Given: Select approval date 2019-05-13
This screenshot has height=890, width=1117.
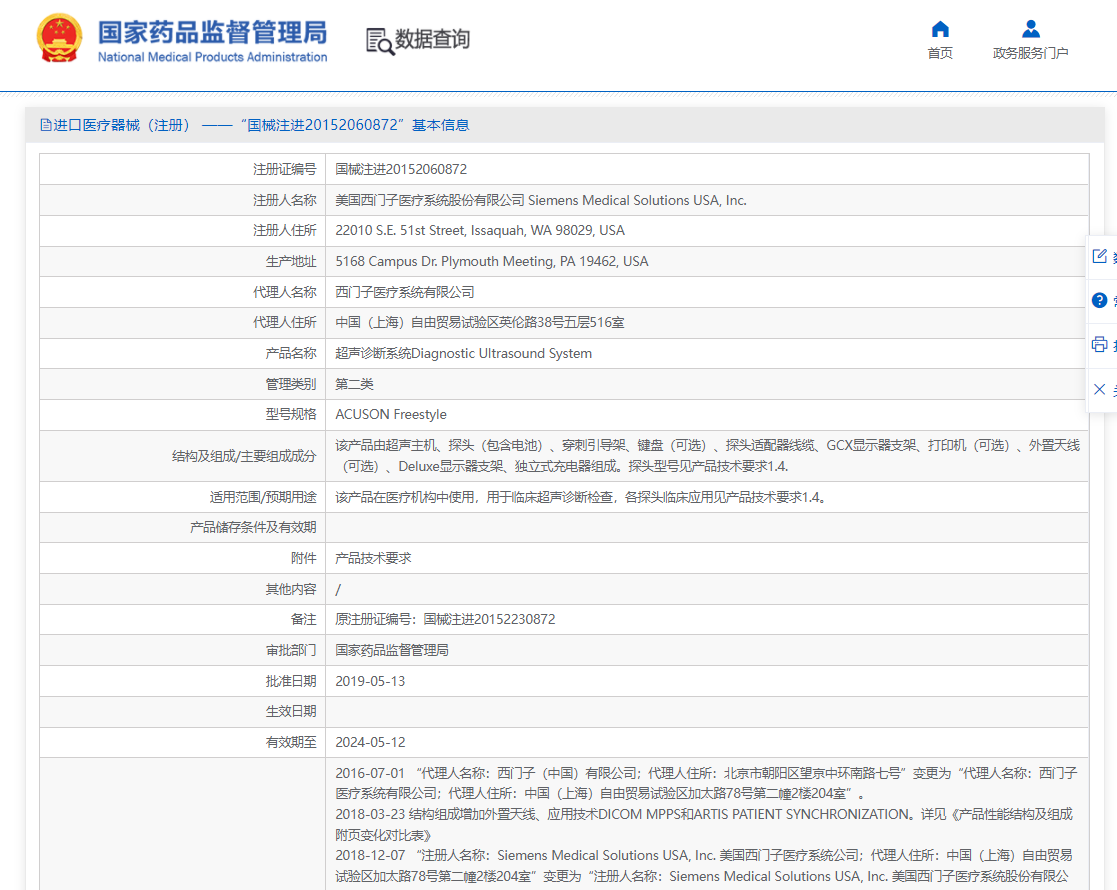Looking at the screenshot, I should (370, 681).
